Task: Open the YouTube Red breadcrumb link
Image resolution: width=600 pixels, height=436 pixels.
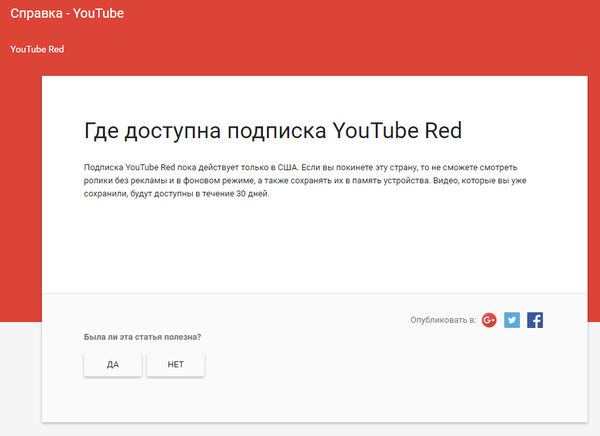Action: pyautogui.click(x=37, y=49)
